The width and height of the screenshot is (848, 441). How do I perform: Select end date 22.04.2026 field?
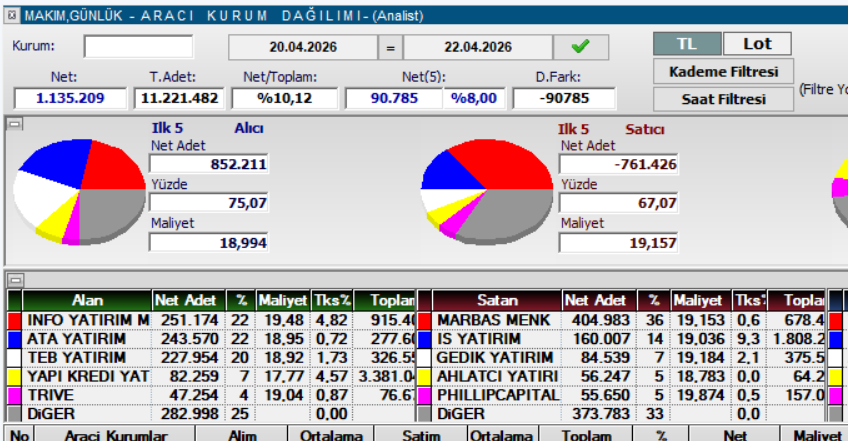click(x=478, y=47)
